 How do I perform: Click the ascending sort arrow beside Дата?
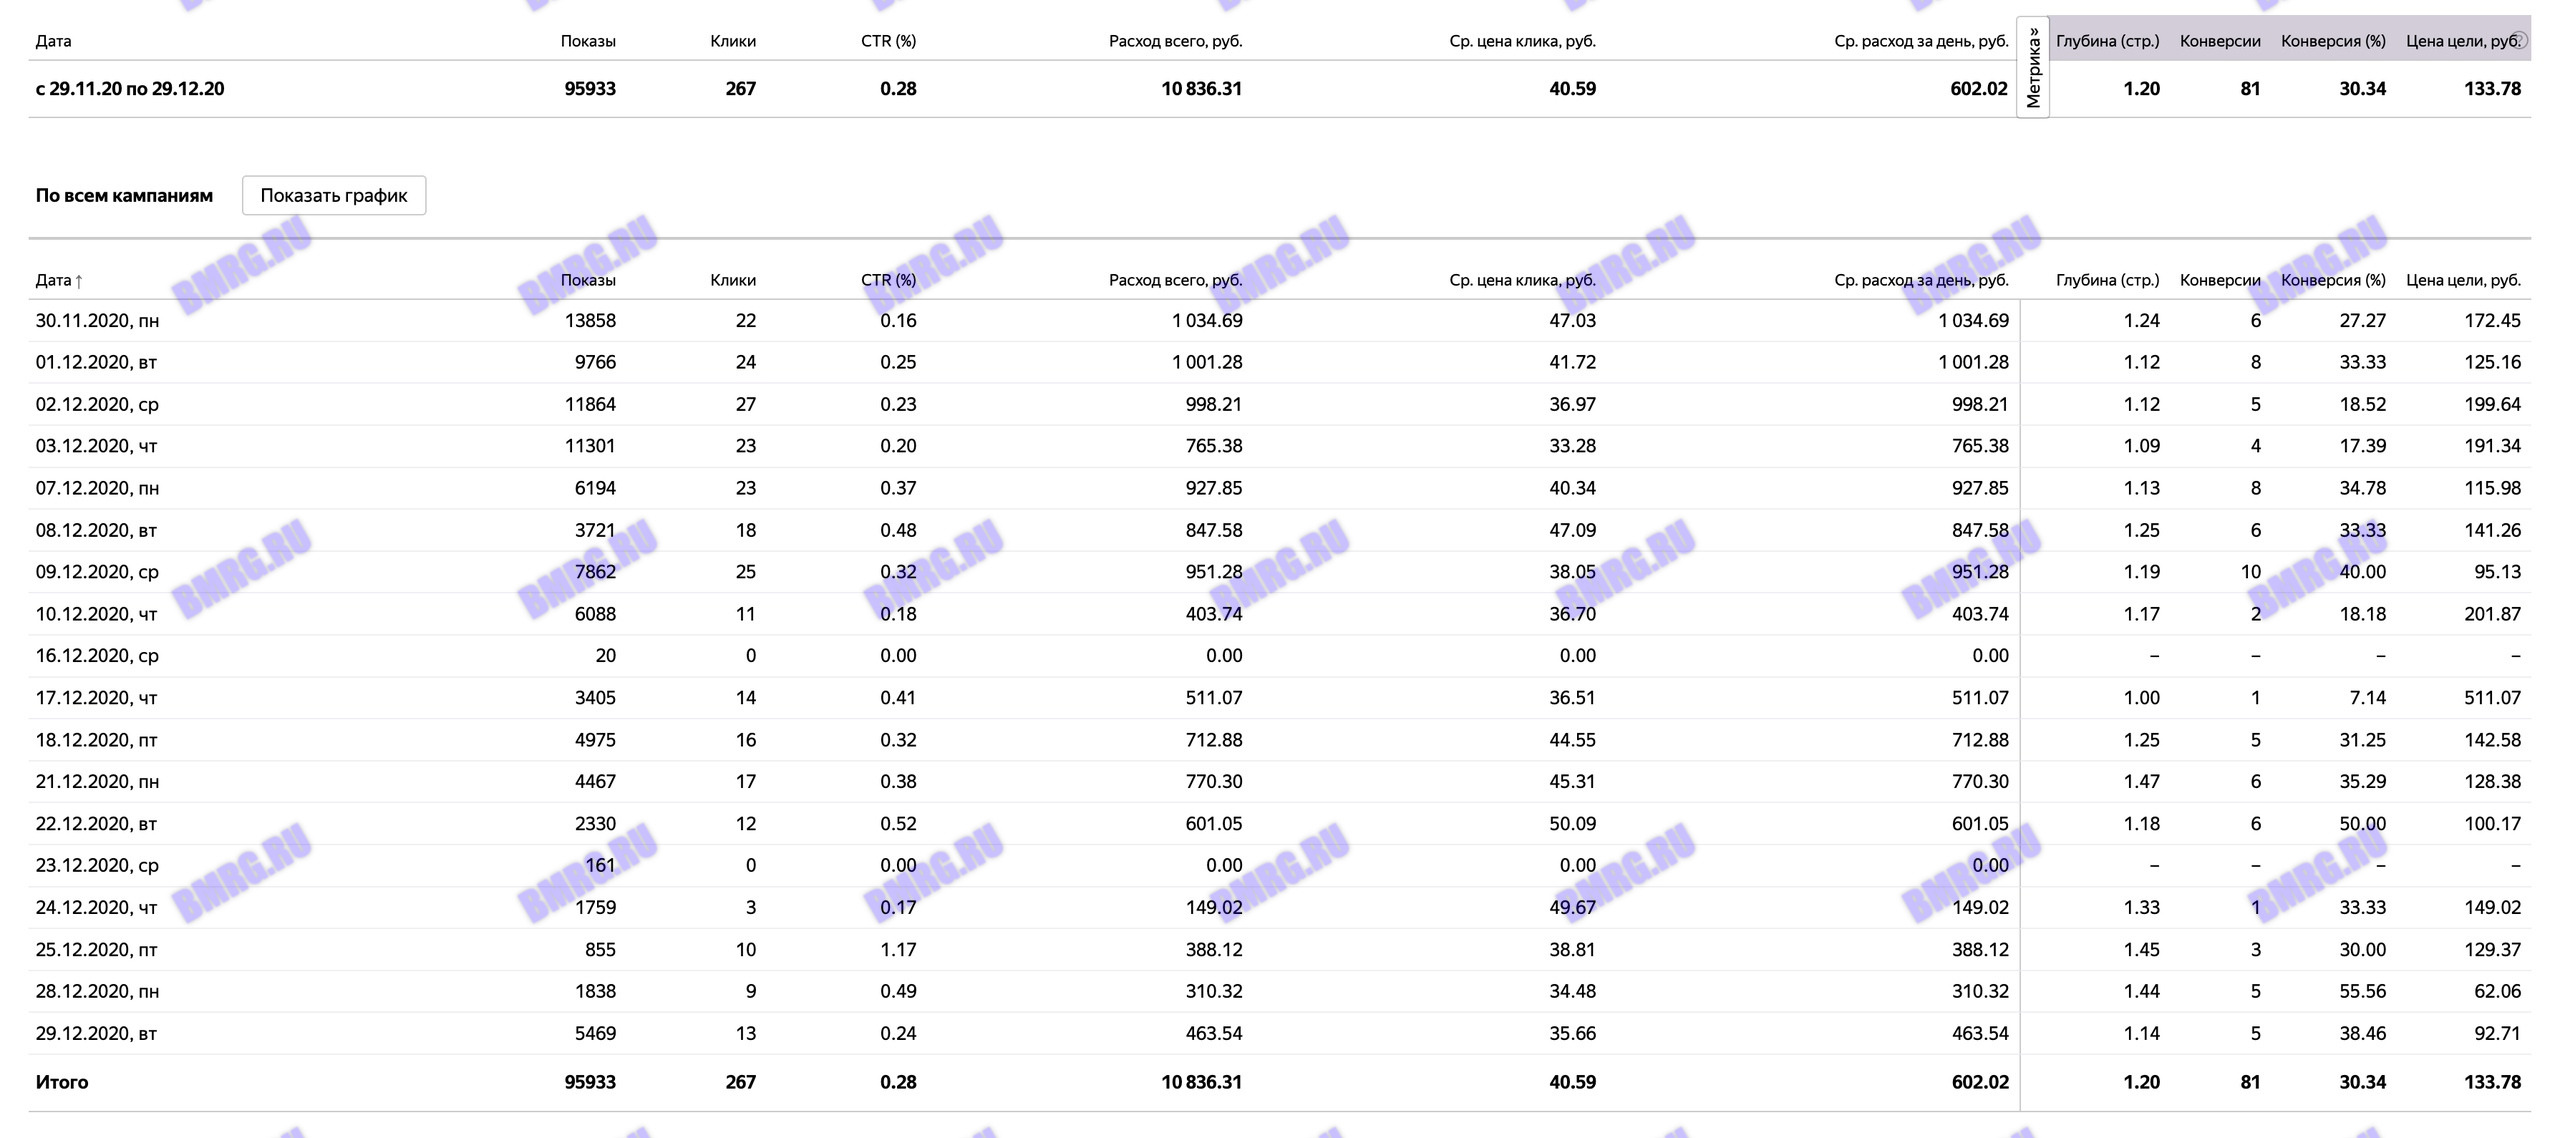[x=79, y=282]
